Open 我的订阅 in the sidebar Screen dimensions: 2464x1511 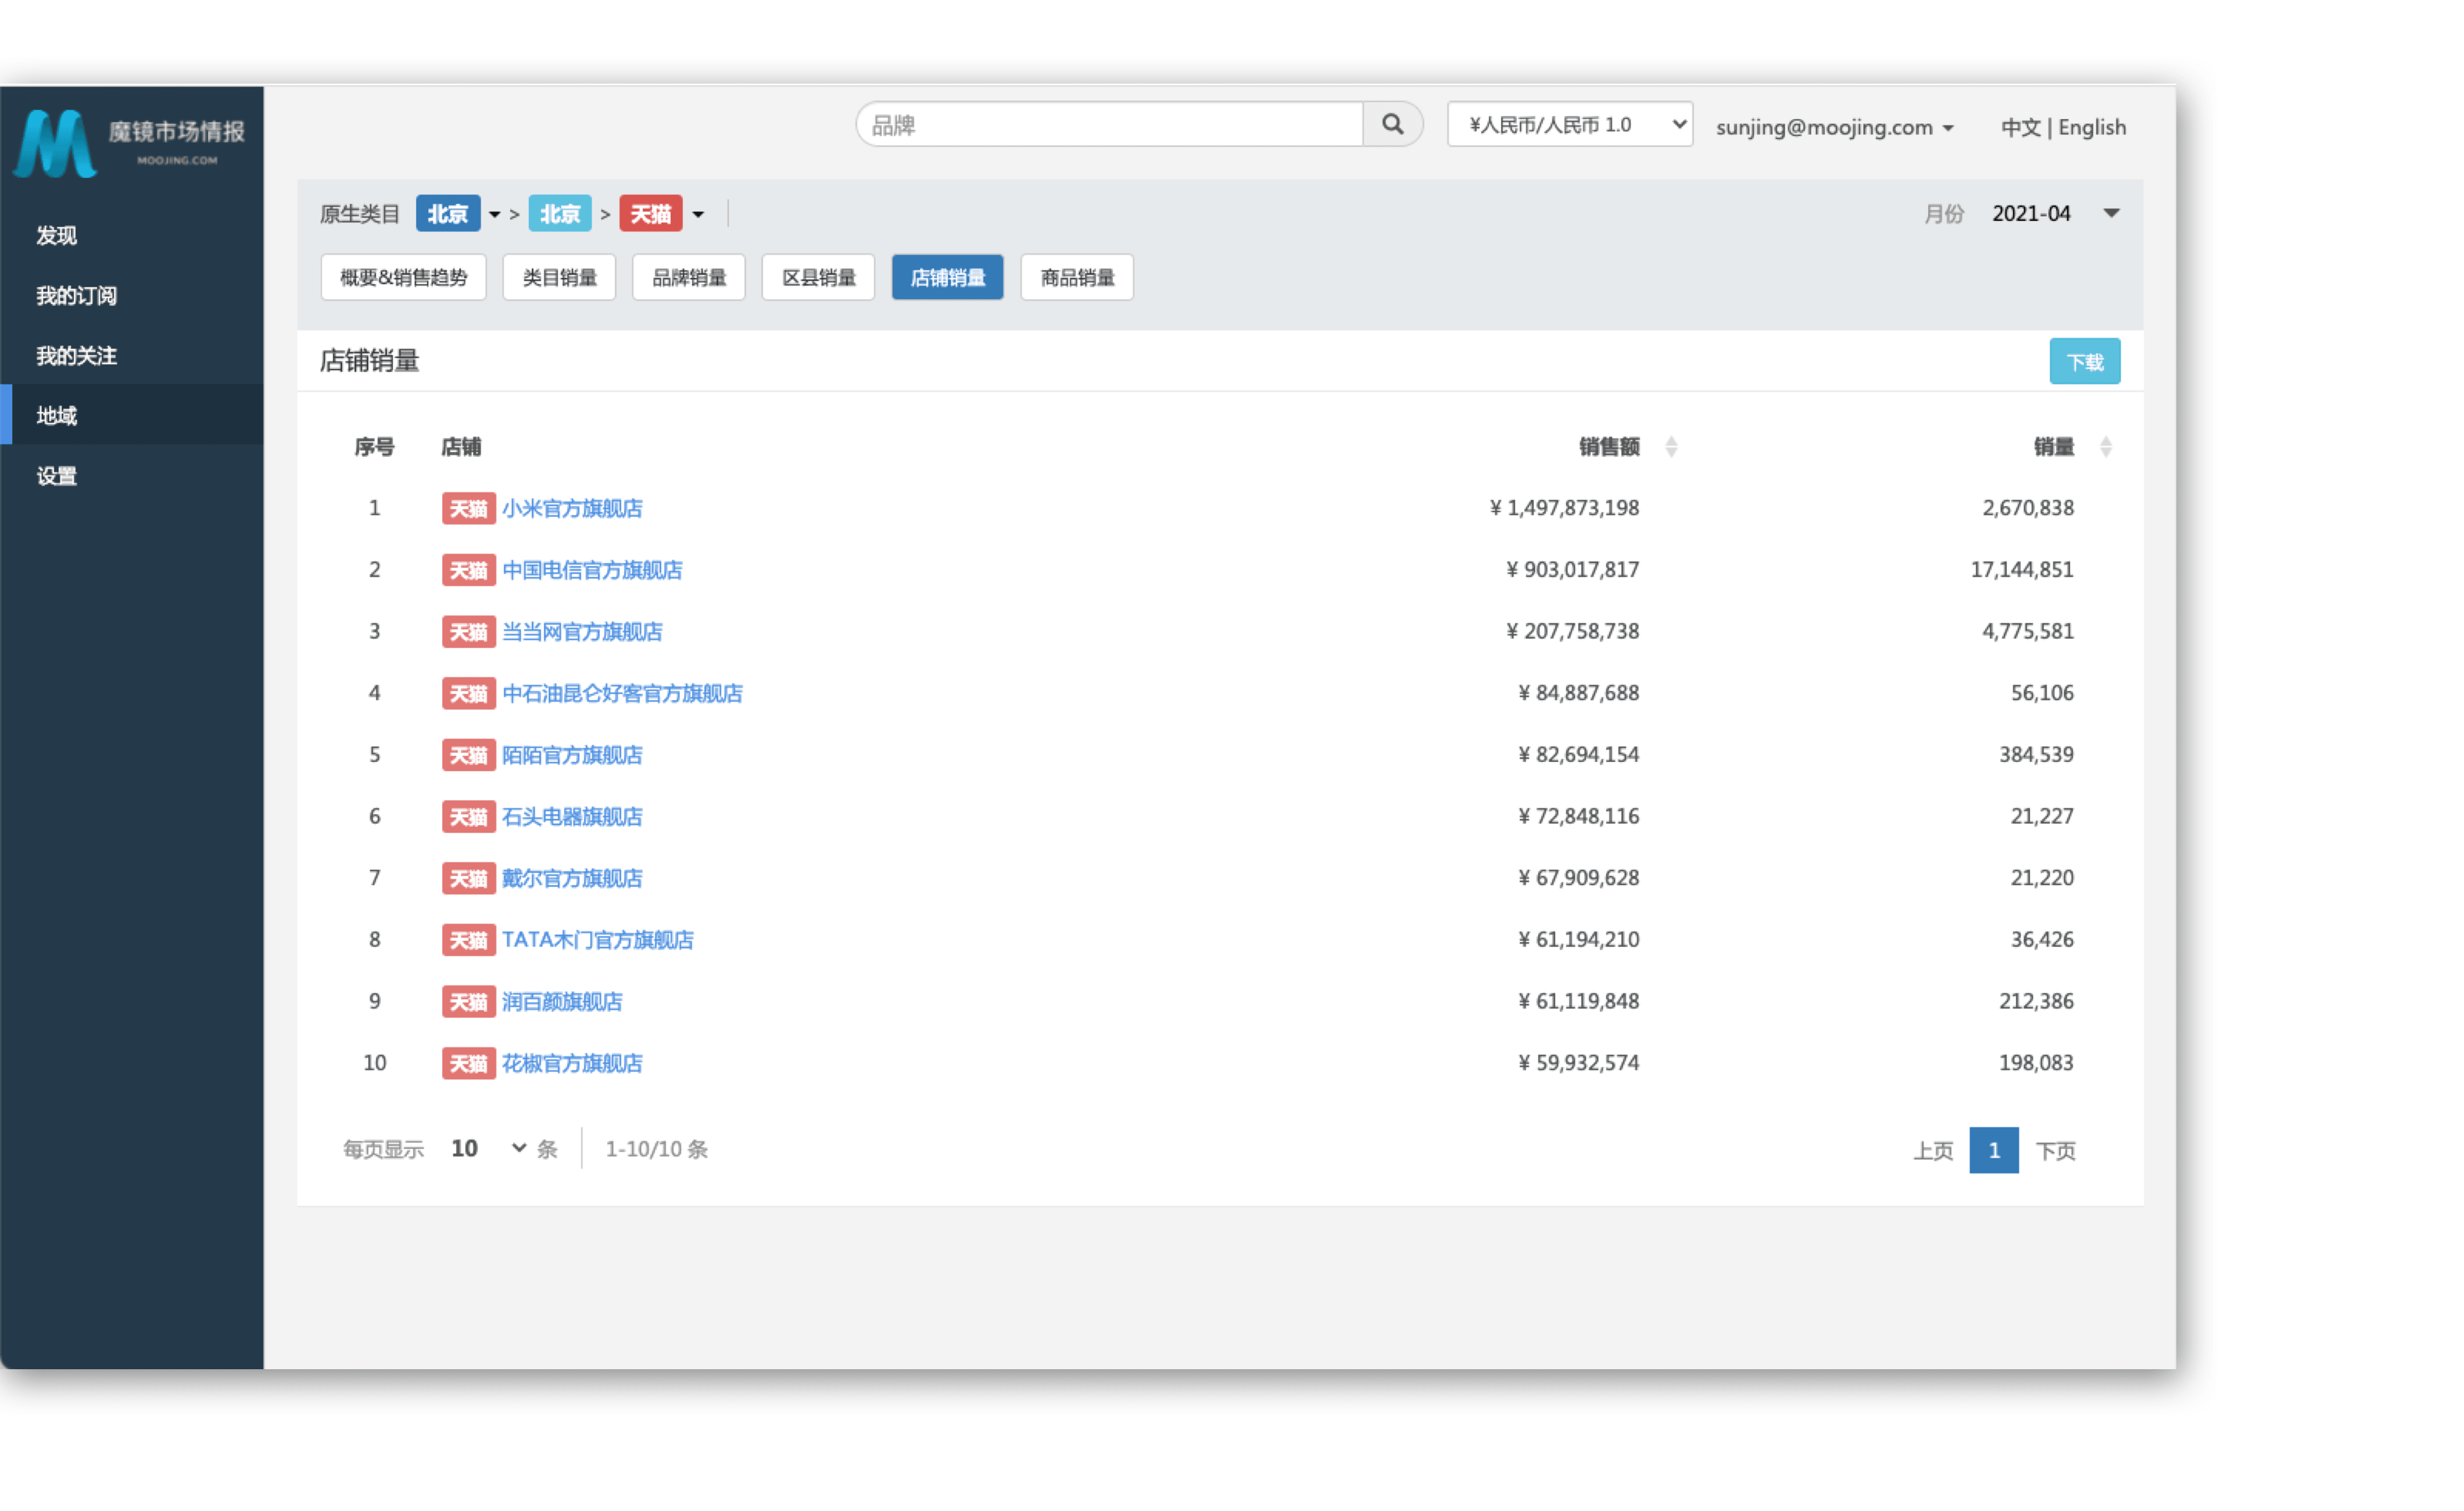[77, 296]
